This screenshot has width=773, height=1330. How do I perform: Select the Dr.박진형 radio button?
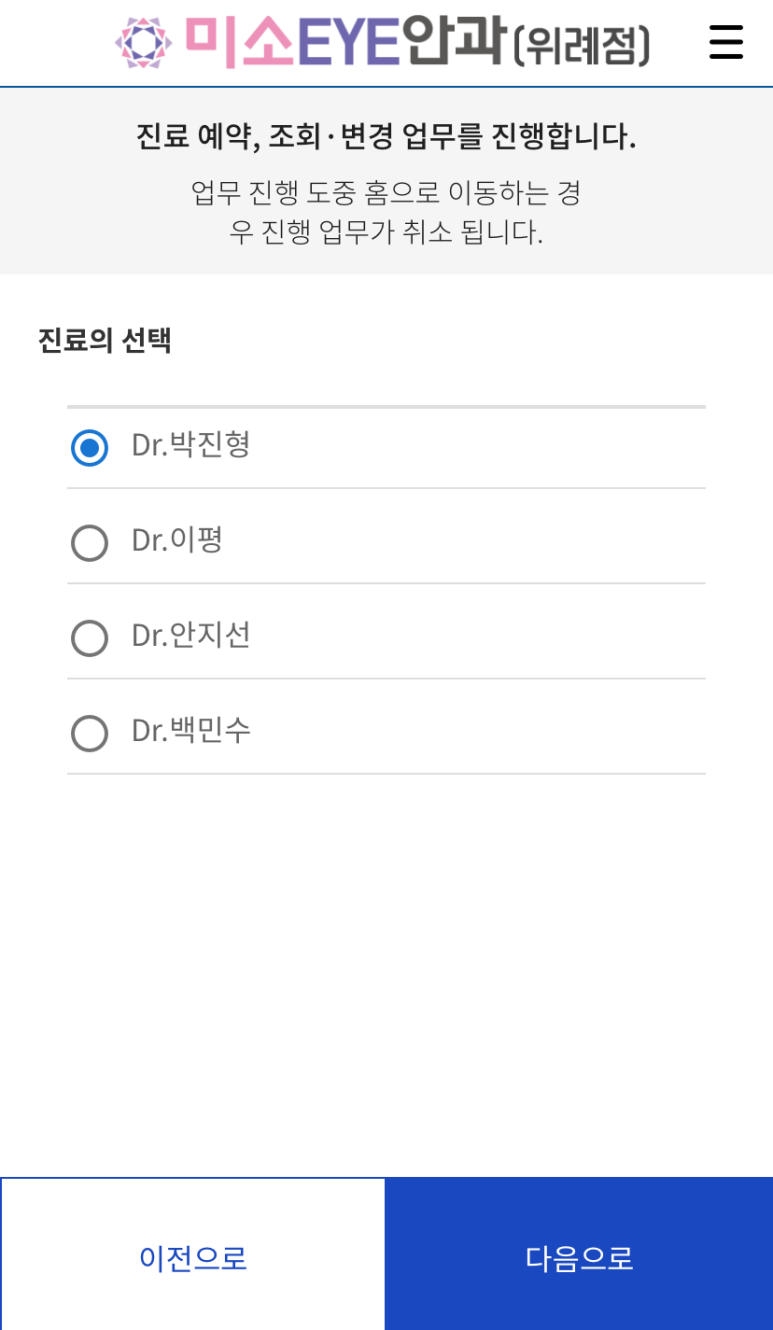tap(89, 447)
